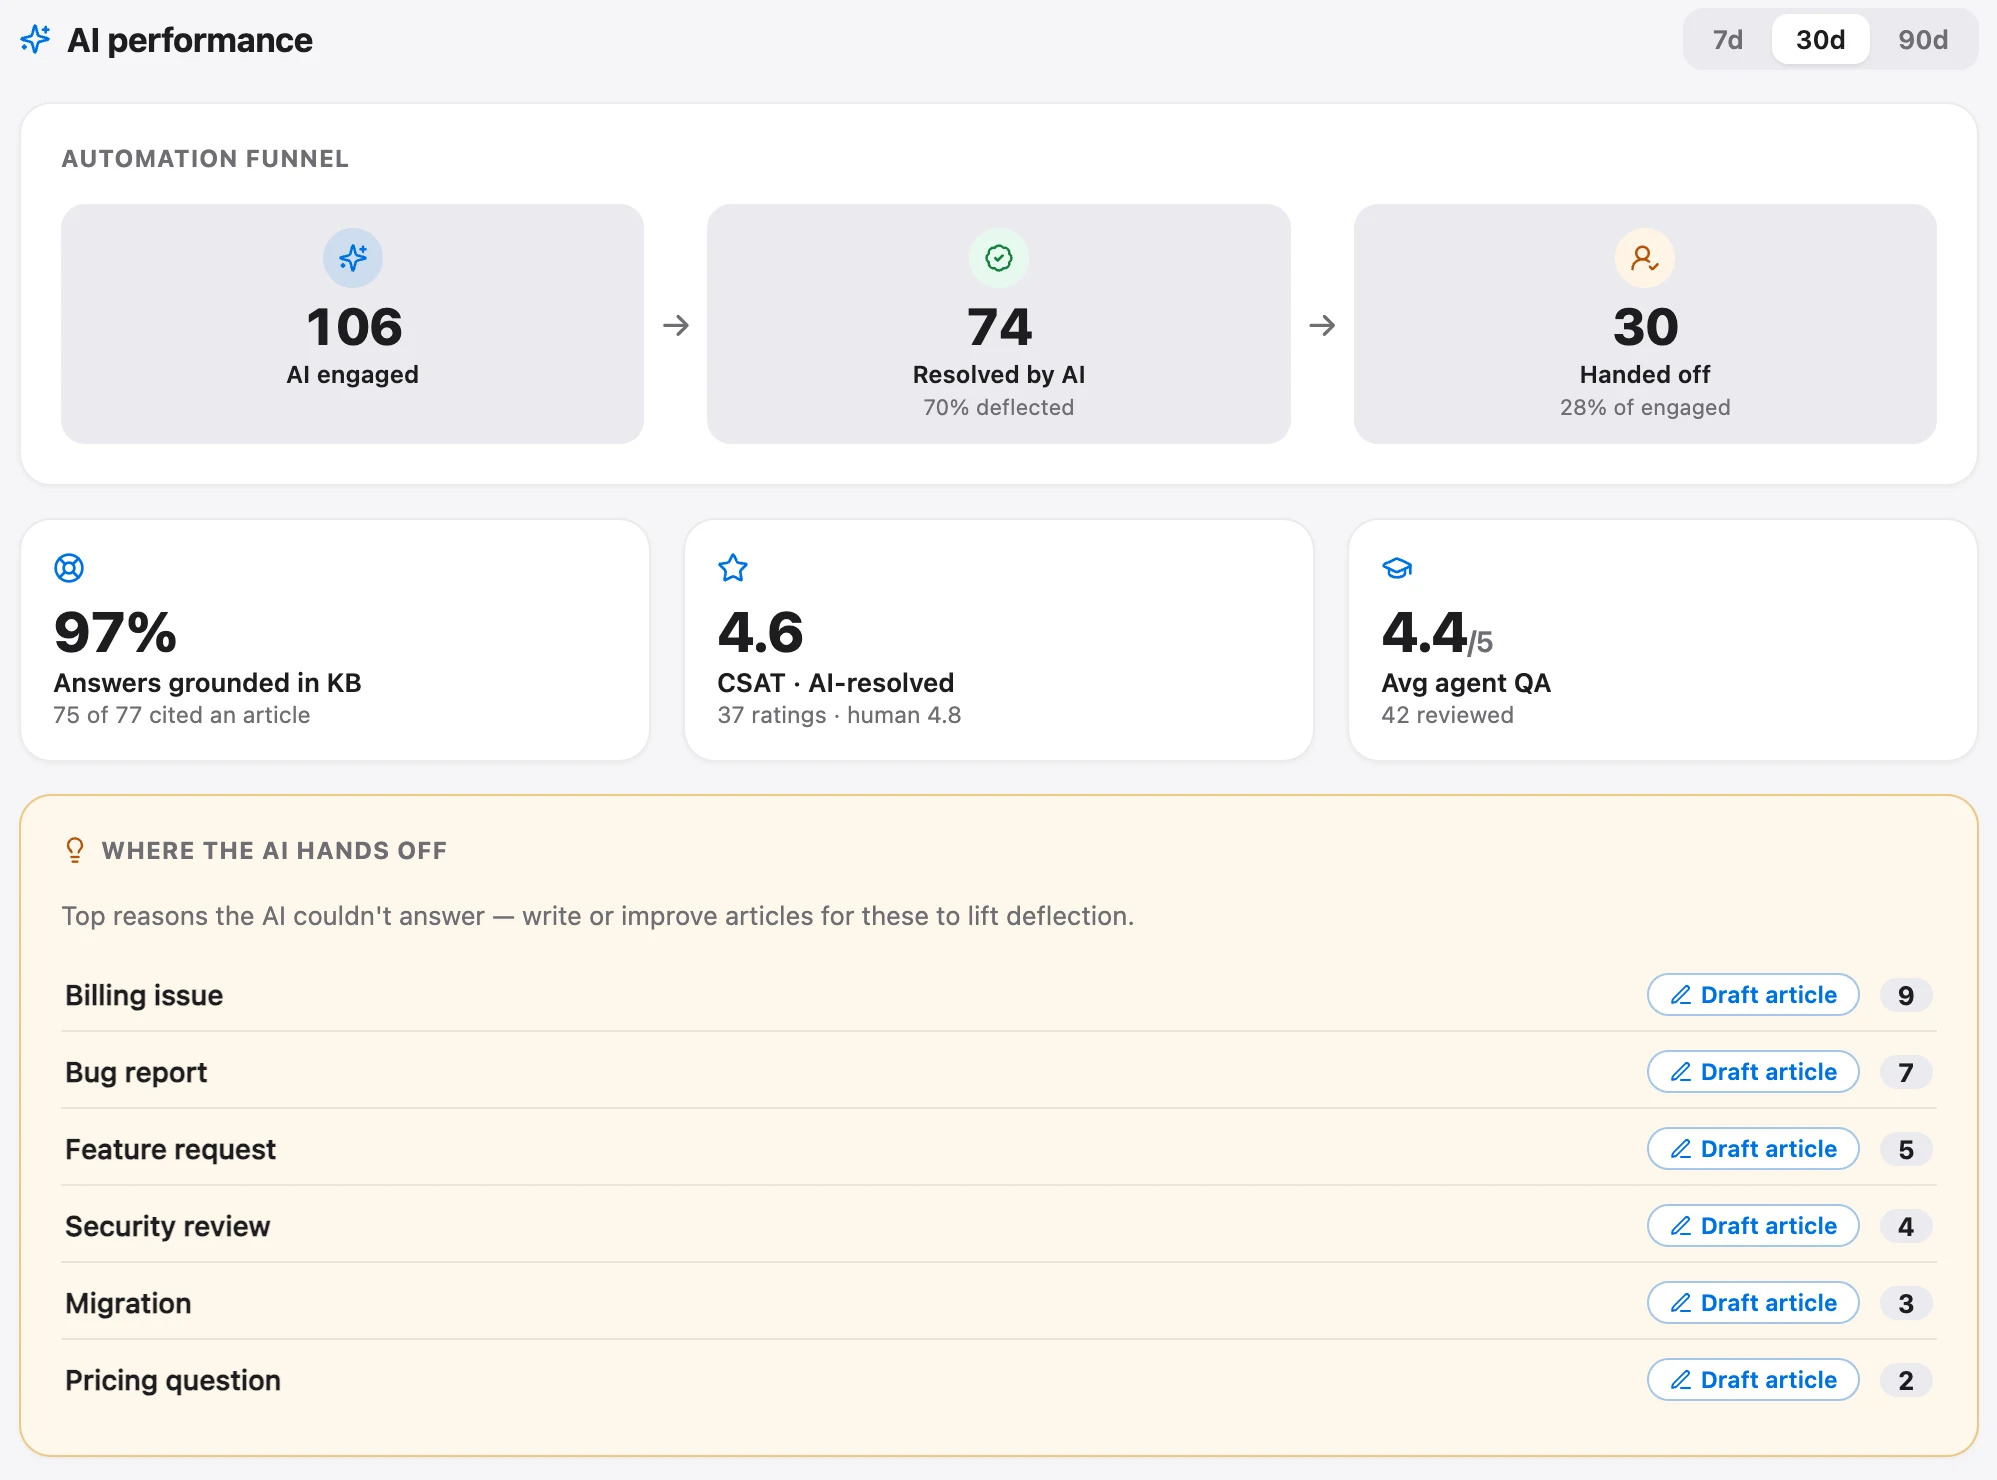Click the count badge 3 for Migration

click(x=1906, y=1303)
